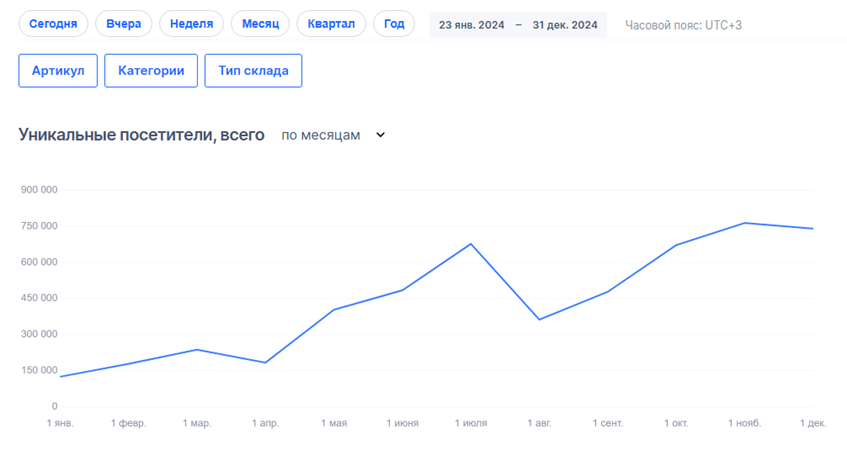847x455 pixels.
Task: Click the chart dip at 1 авг.
Action: 539,320
